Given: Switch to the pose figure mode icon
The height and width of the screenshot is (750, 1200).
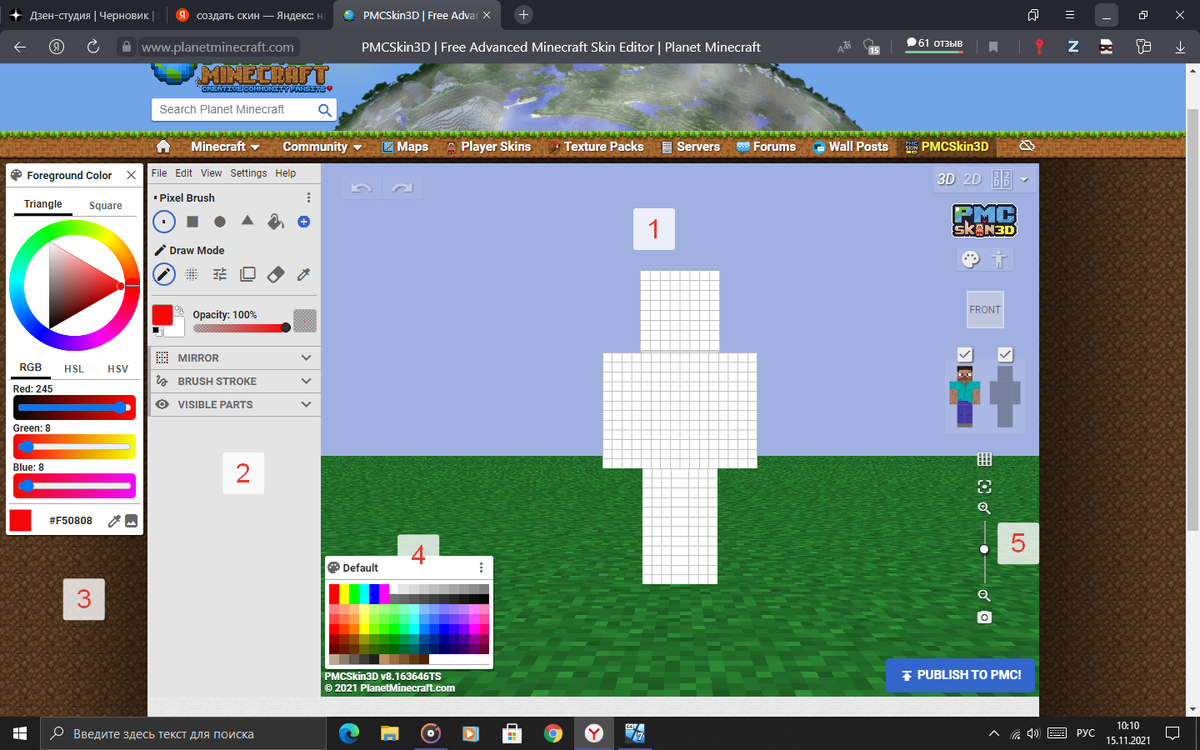Looking at the screenshot, I should (x=998, y=260).
